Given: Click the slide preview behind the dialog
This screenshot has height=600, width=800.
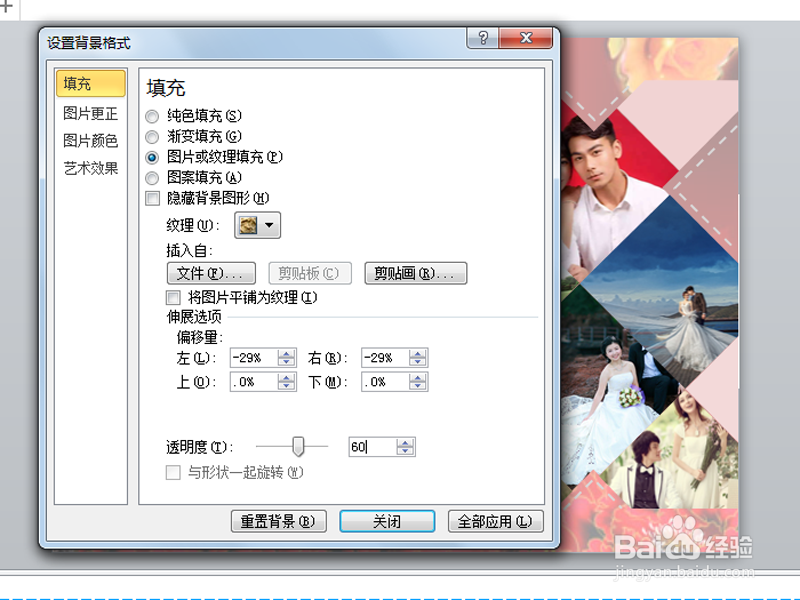Looking at the screenshot, I should 649,294.
